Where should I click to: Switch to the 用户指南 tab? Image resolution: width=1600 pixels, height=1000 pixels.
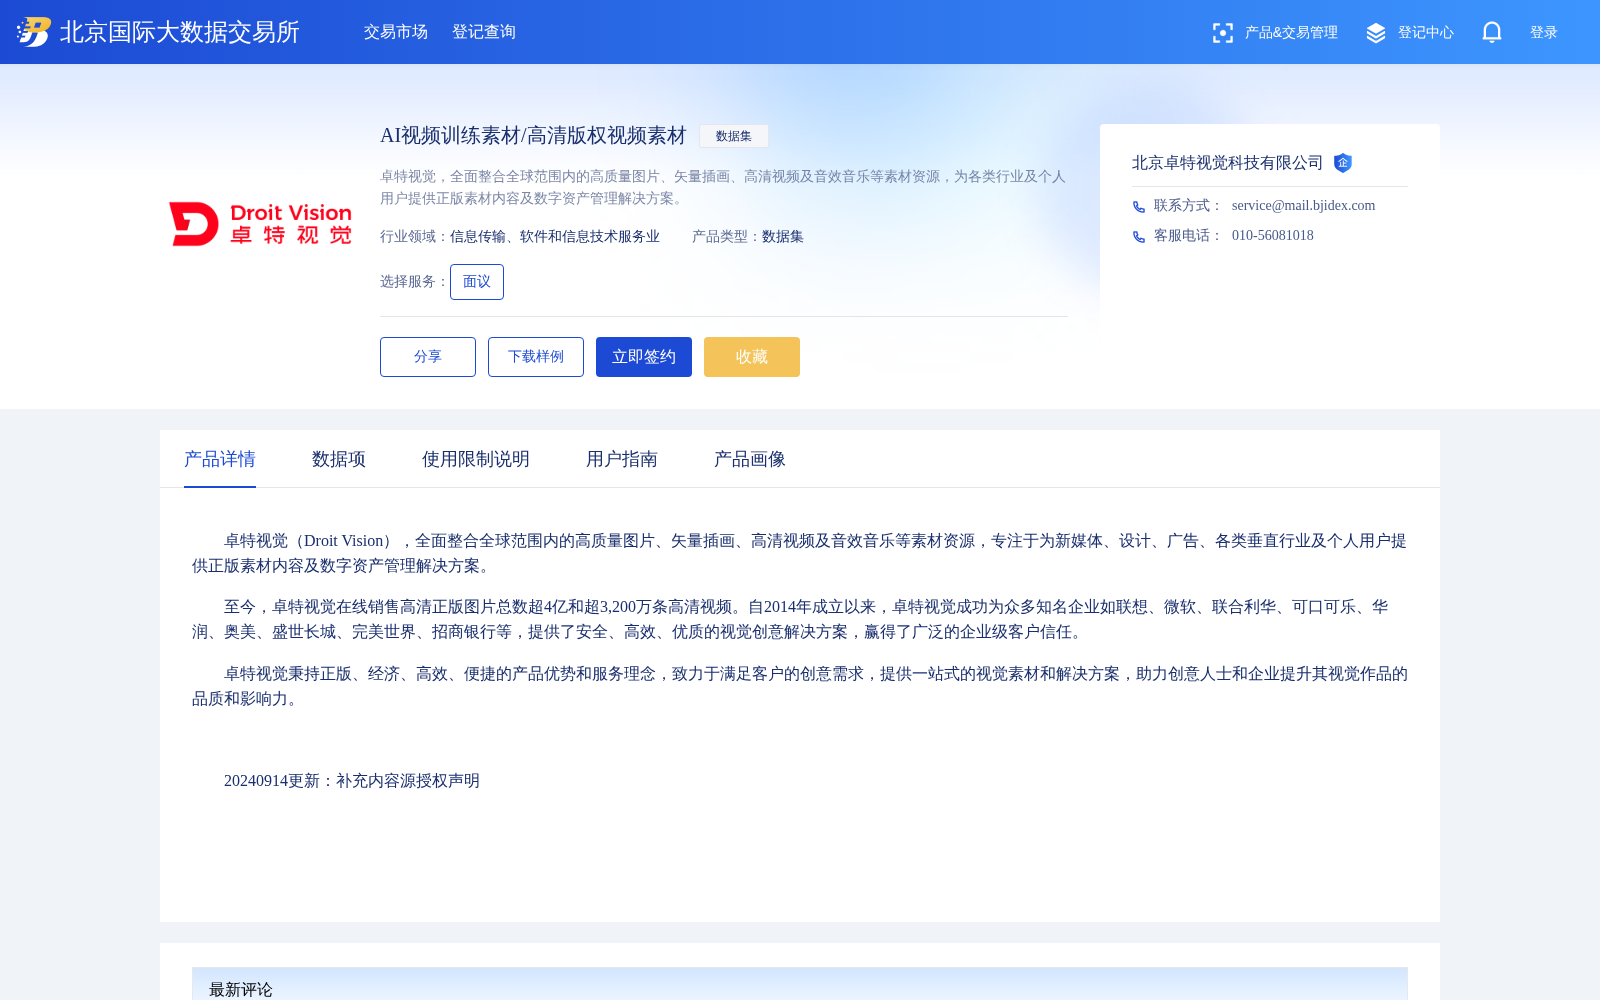pyautogui.click(x=622, y=459)
